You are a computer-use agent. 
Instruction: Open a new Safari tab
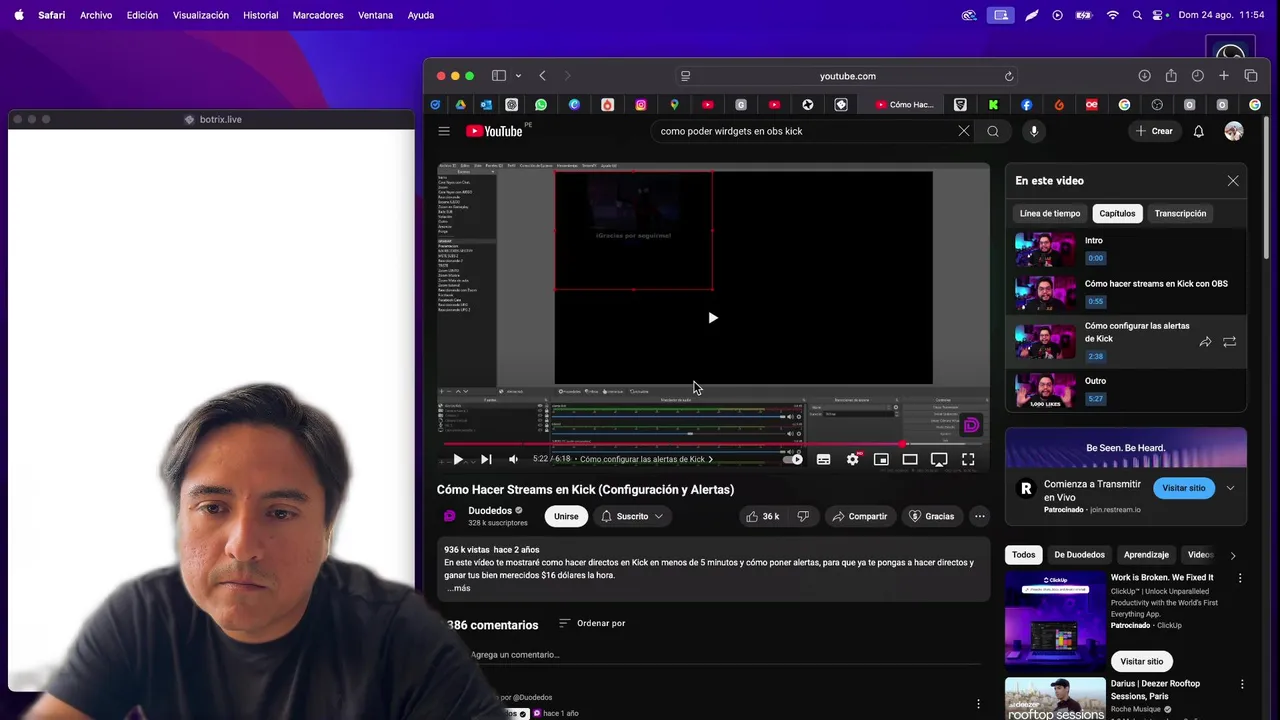tap(1224, 76)
